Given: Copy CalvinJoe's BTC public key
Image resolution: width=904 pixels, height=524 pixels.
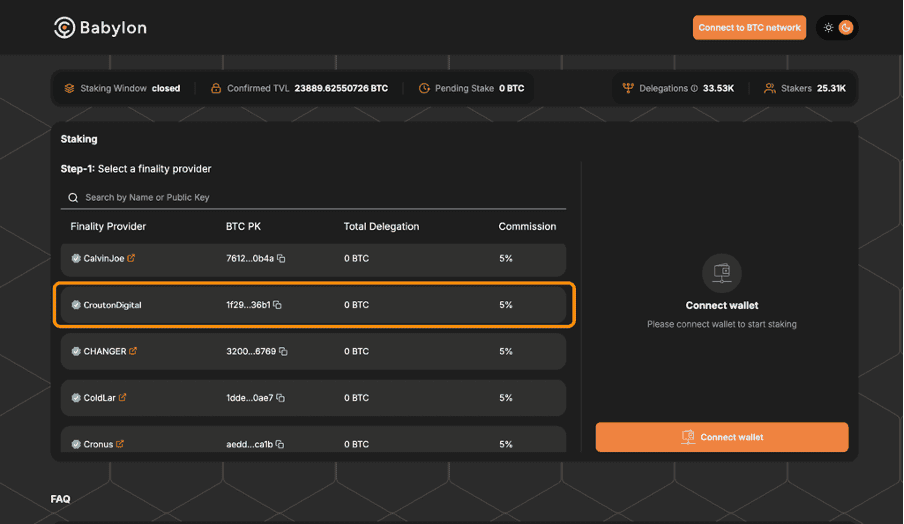Looking at the screenshot, I should coord(281,259).
